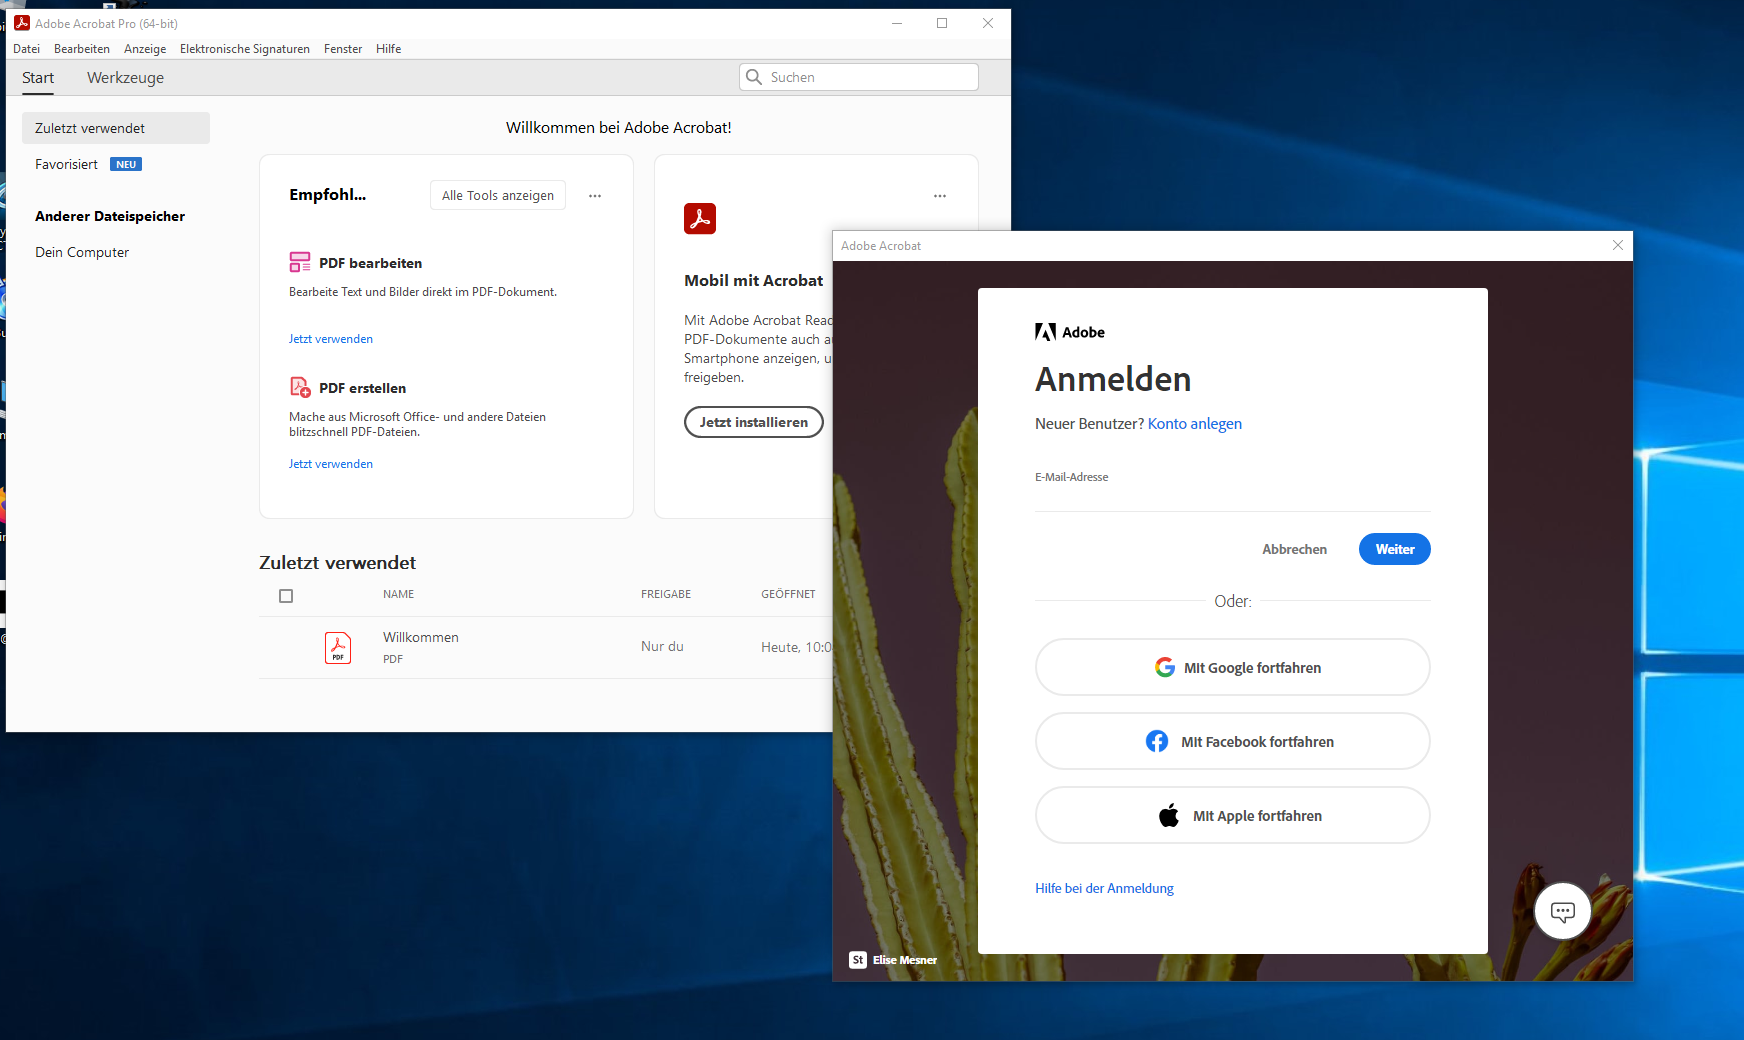Click the PDF erstellen tool icon

coord(299,387)
